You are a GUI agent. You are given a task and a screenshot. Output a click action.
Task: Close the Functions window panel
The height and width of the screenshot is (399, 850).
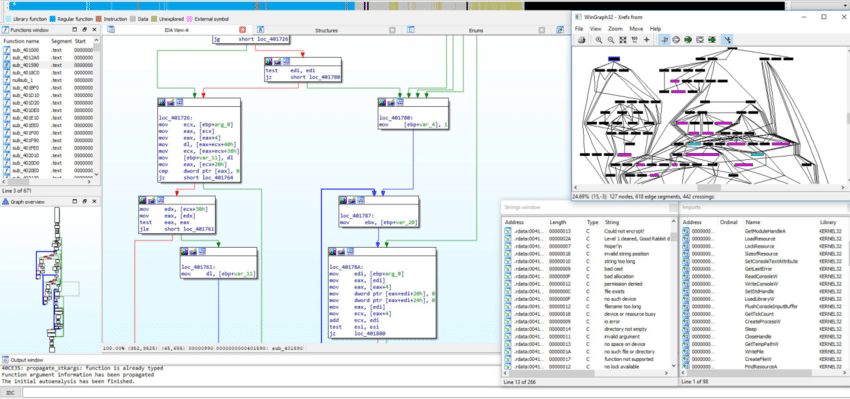[x=95, y=30]
